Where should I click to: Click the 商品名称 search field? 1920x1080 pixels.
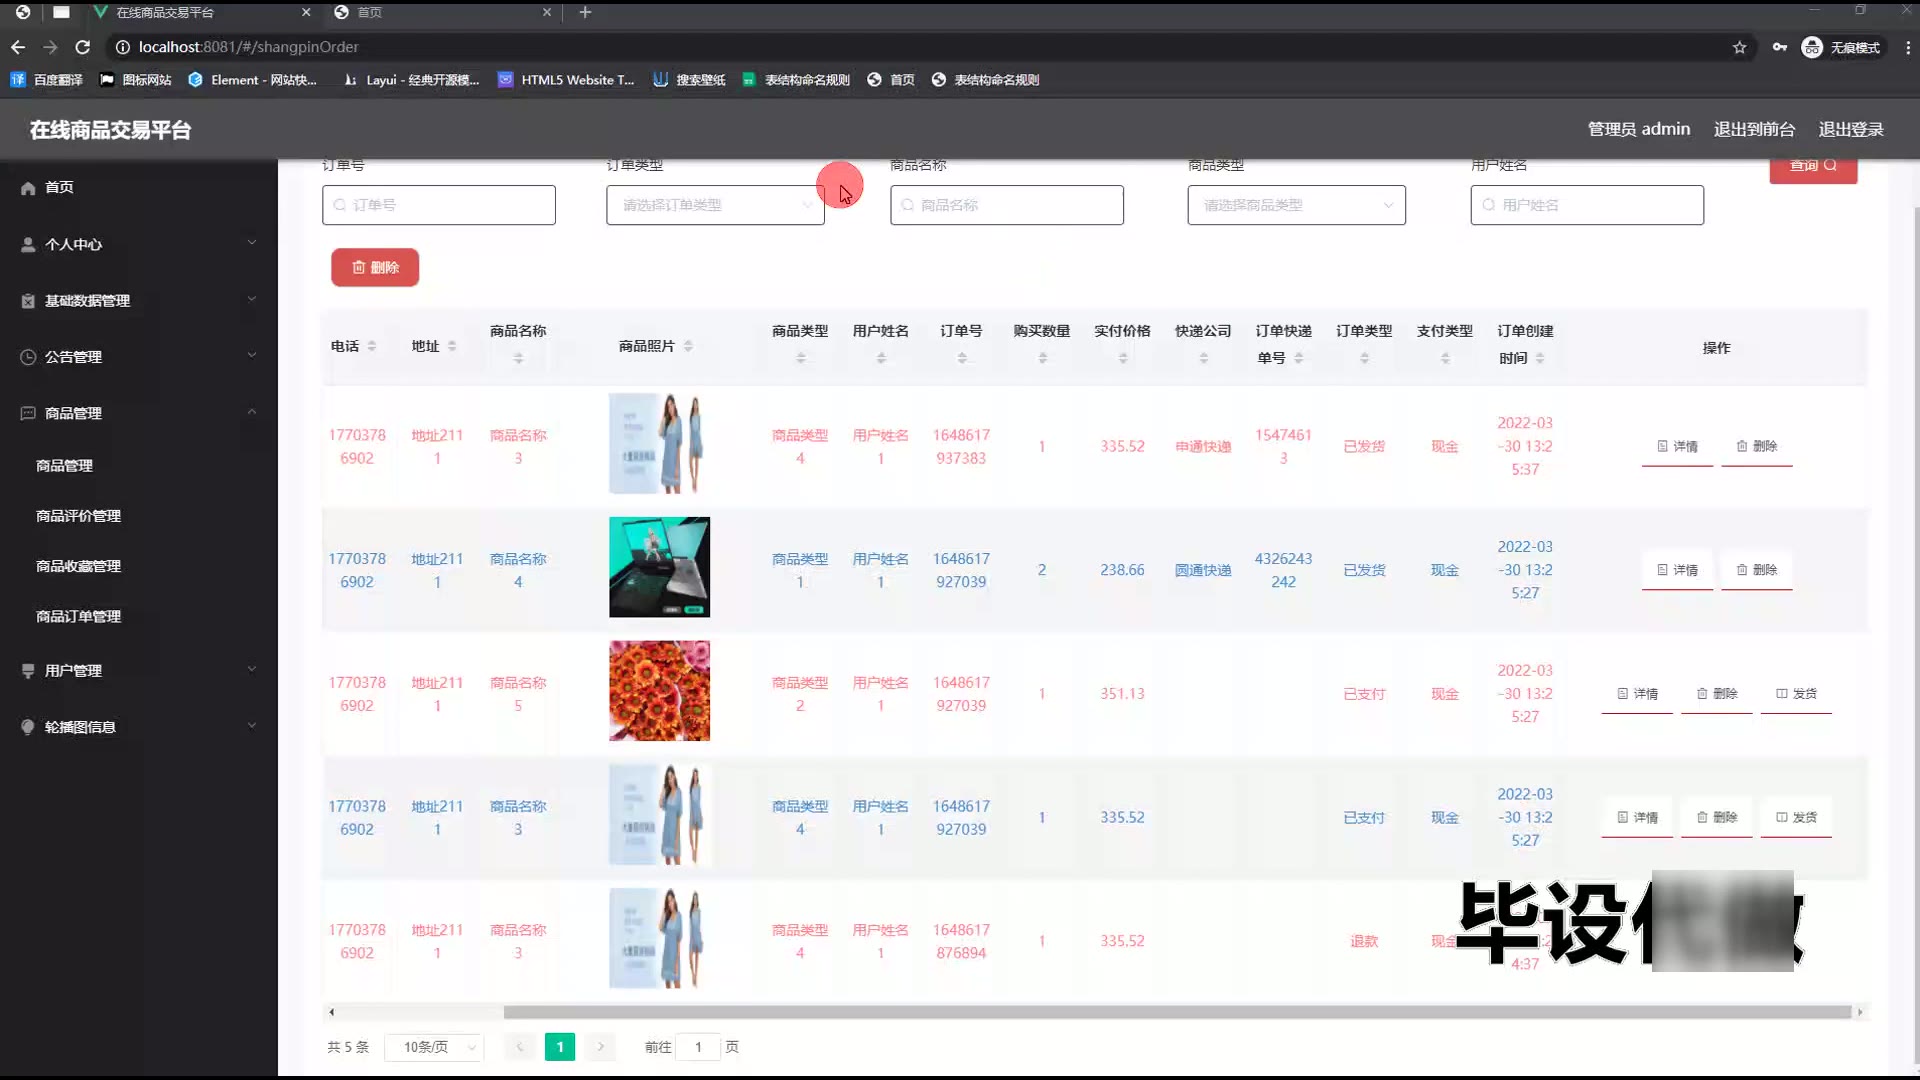coord(1007,204)
